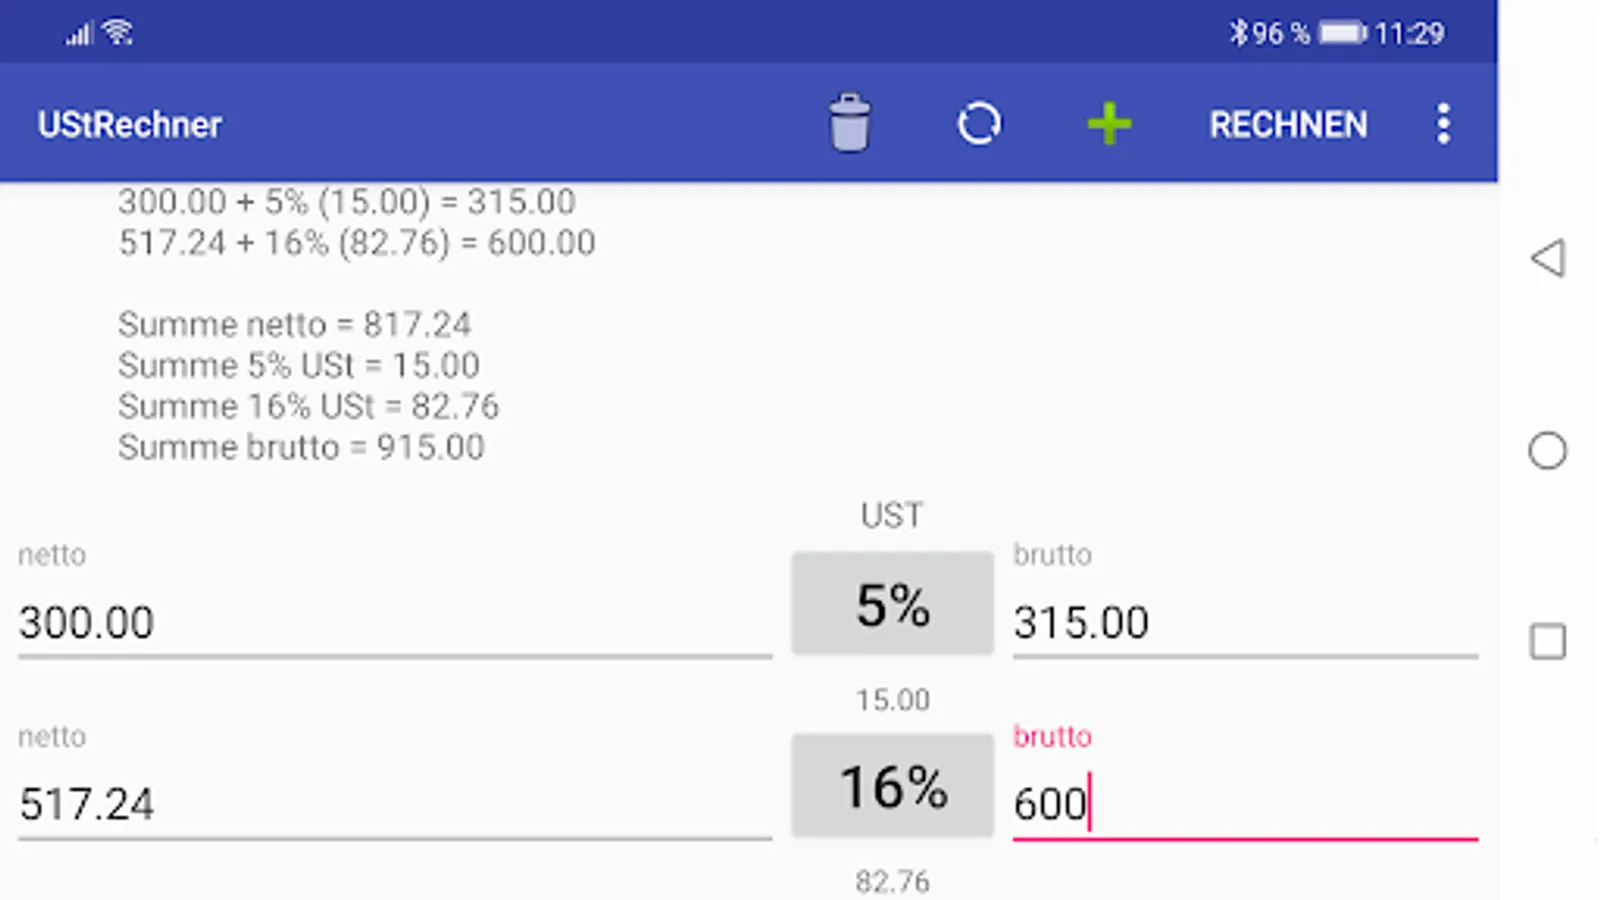Tap the battery indicator icon
1600x900 pixels.
click(x=1342, y=33)
